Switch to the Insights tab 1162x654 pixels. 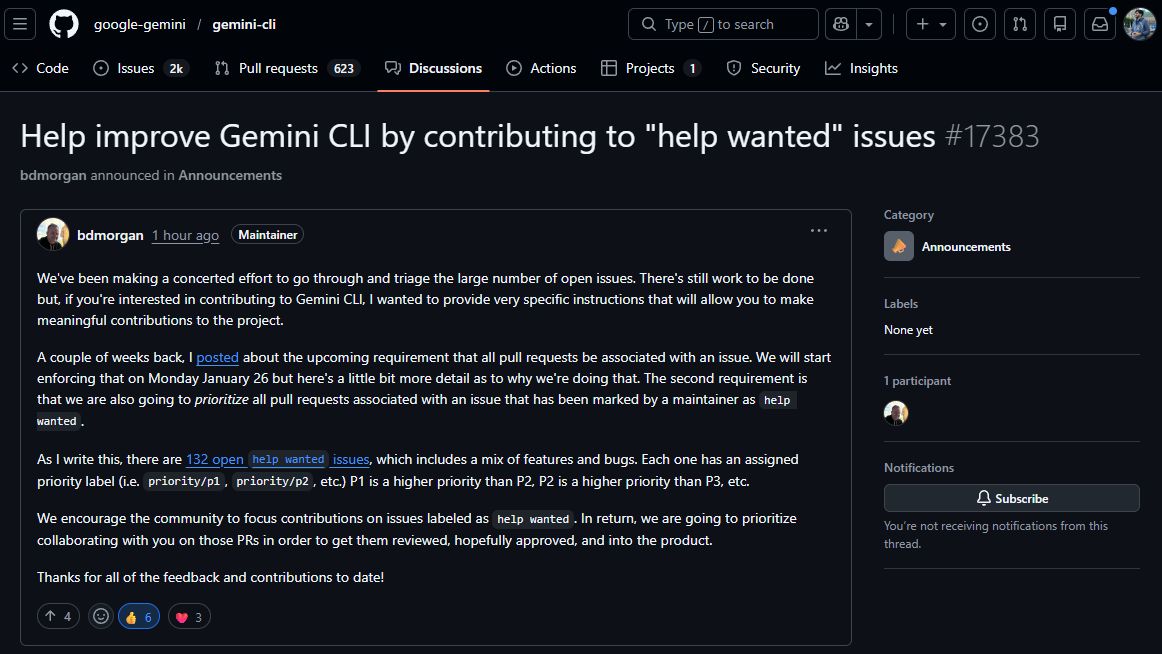click(x=861, y=68)
